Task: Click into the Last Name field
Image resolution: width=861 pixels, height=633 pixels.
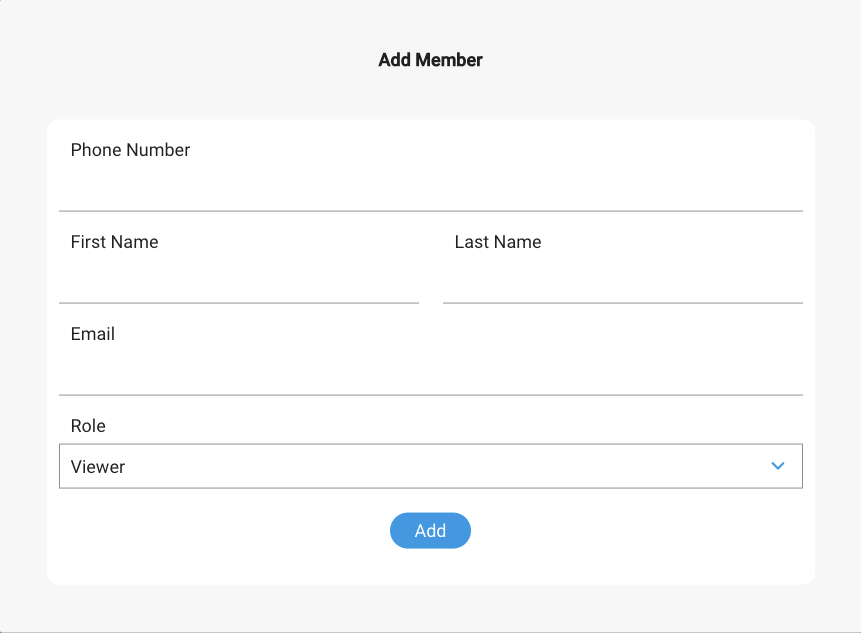Action: (622, 282)
